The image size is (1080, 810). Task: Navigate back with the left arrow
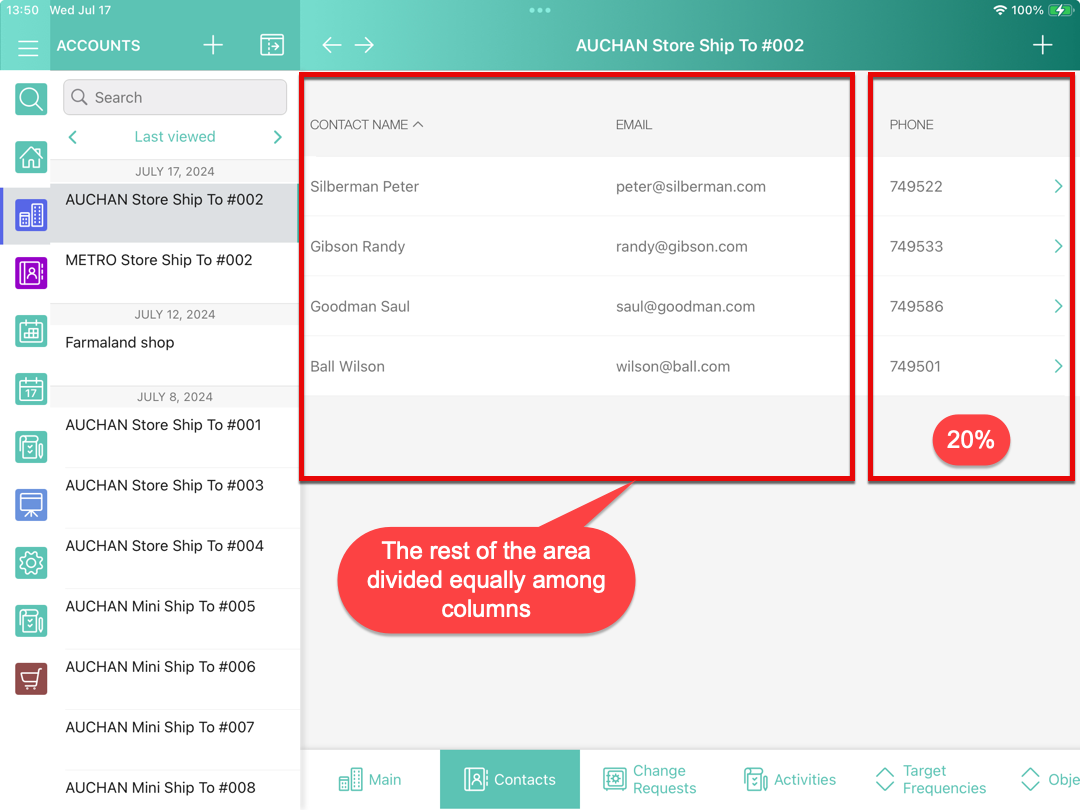pyautogui.click(x=331, y=45)
